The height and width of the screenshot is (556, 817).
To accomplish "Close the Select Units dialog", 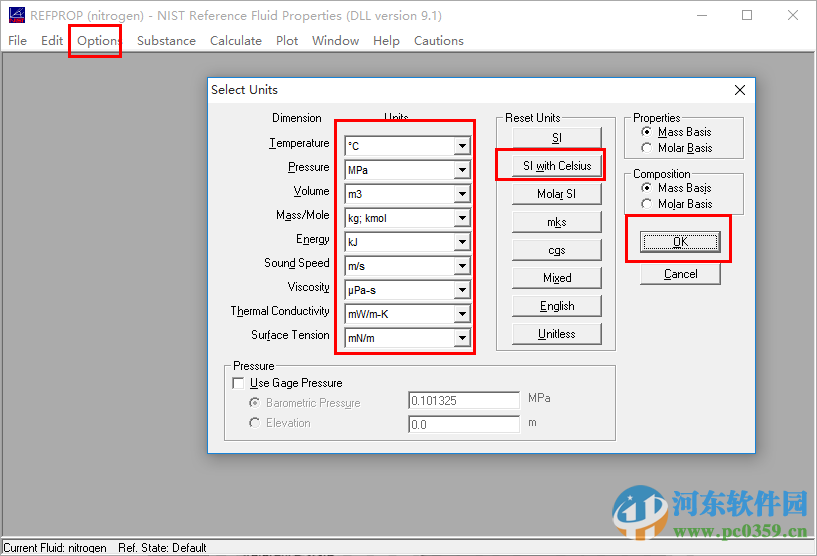I will 739,90.
